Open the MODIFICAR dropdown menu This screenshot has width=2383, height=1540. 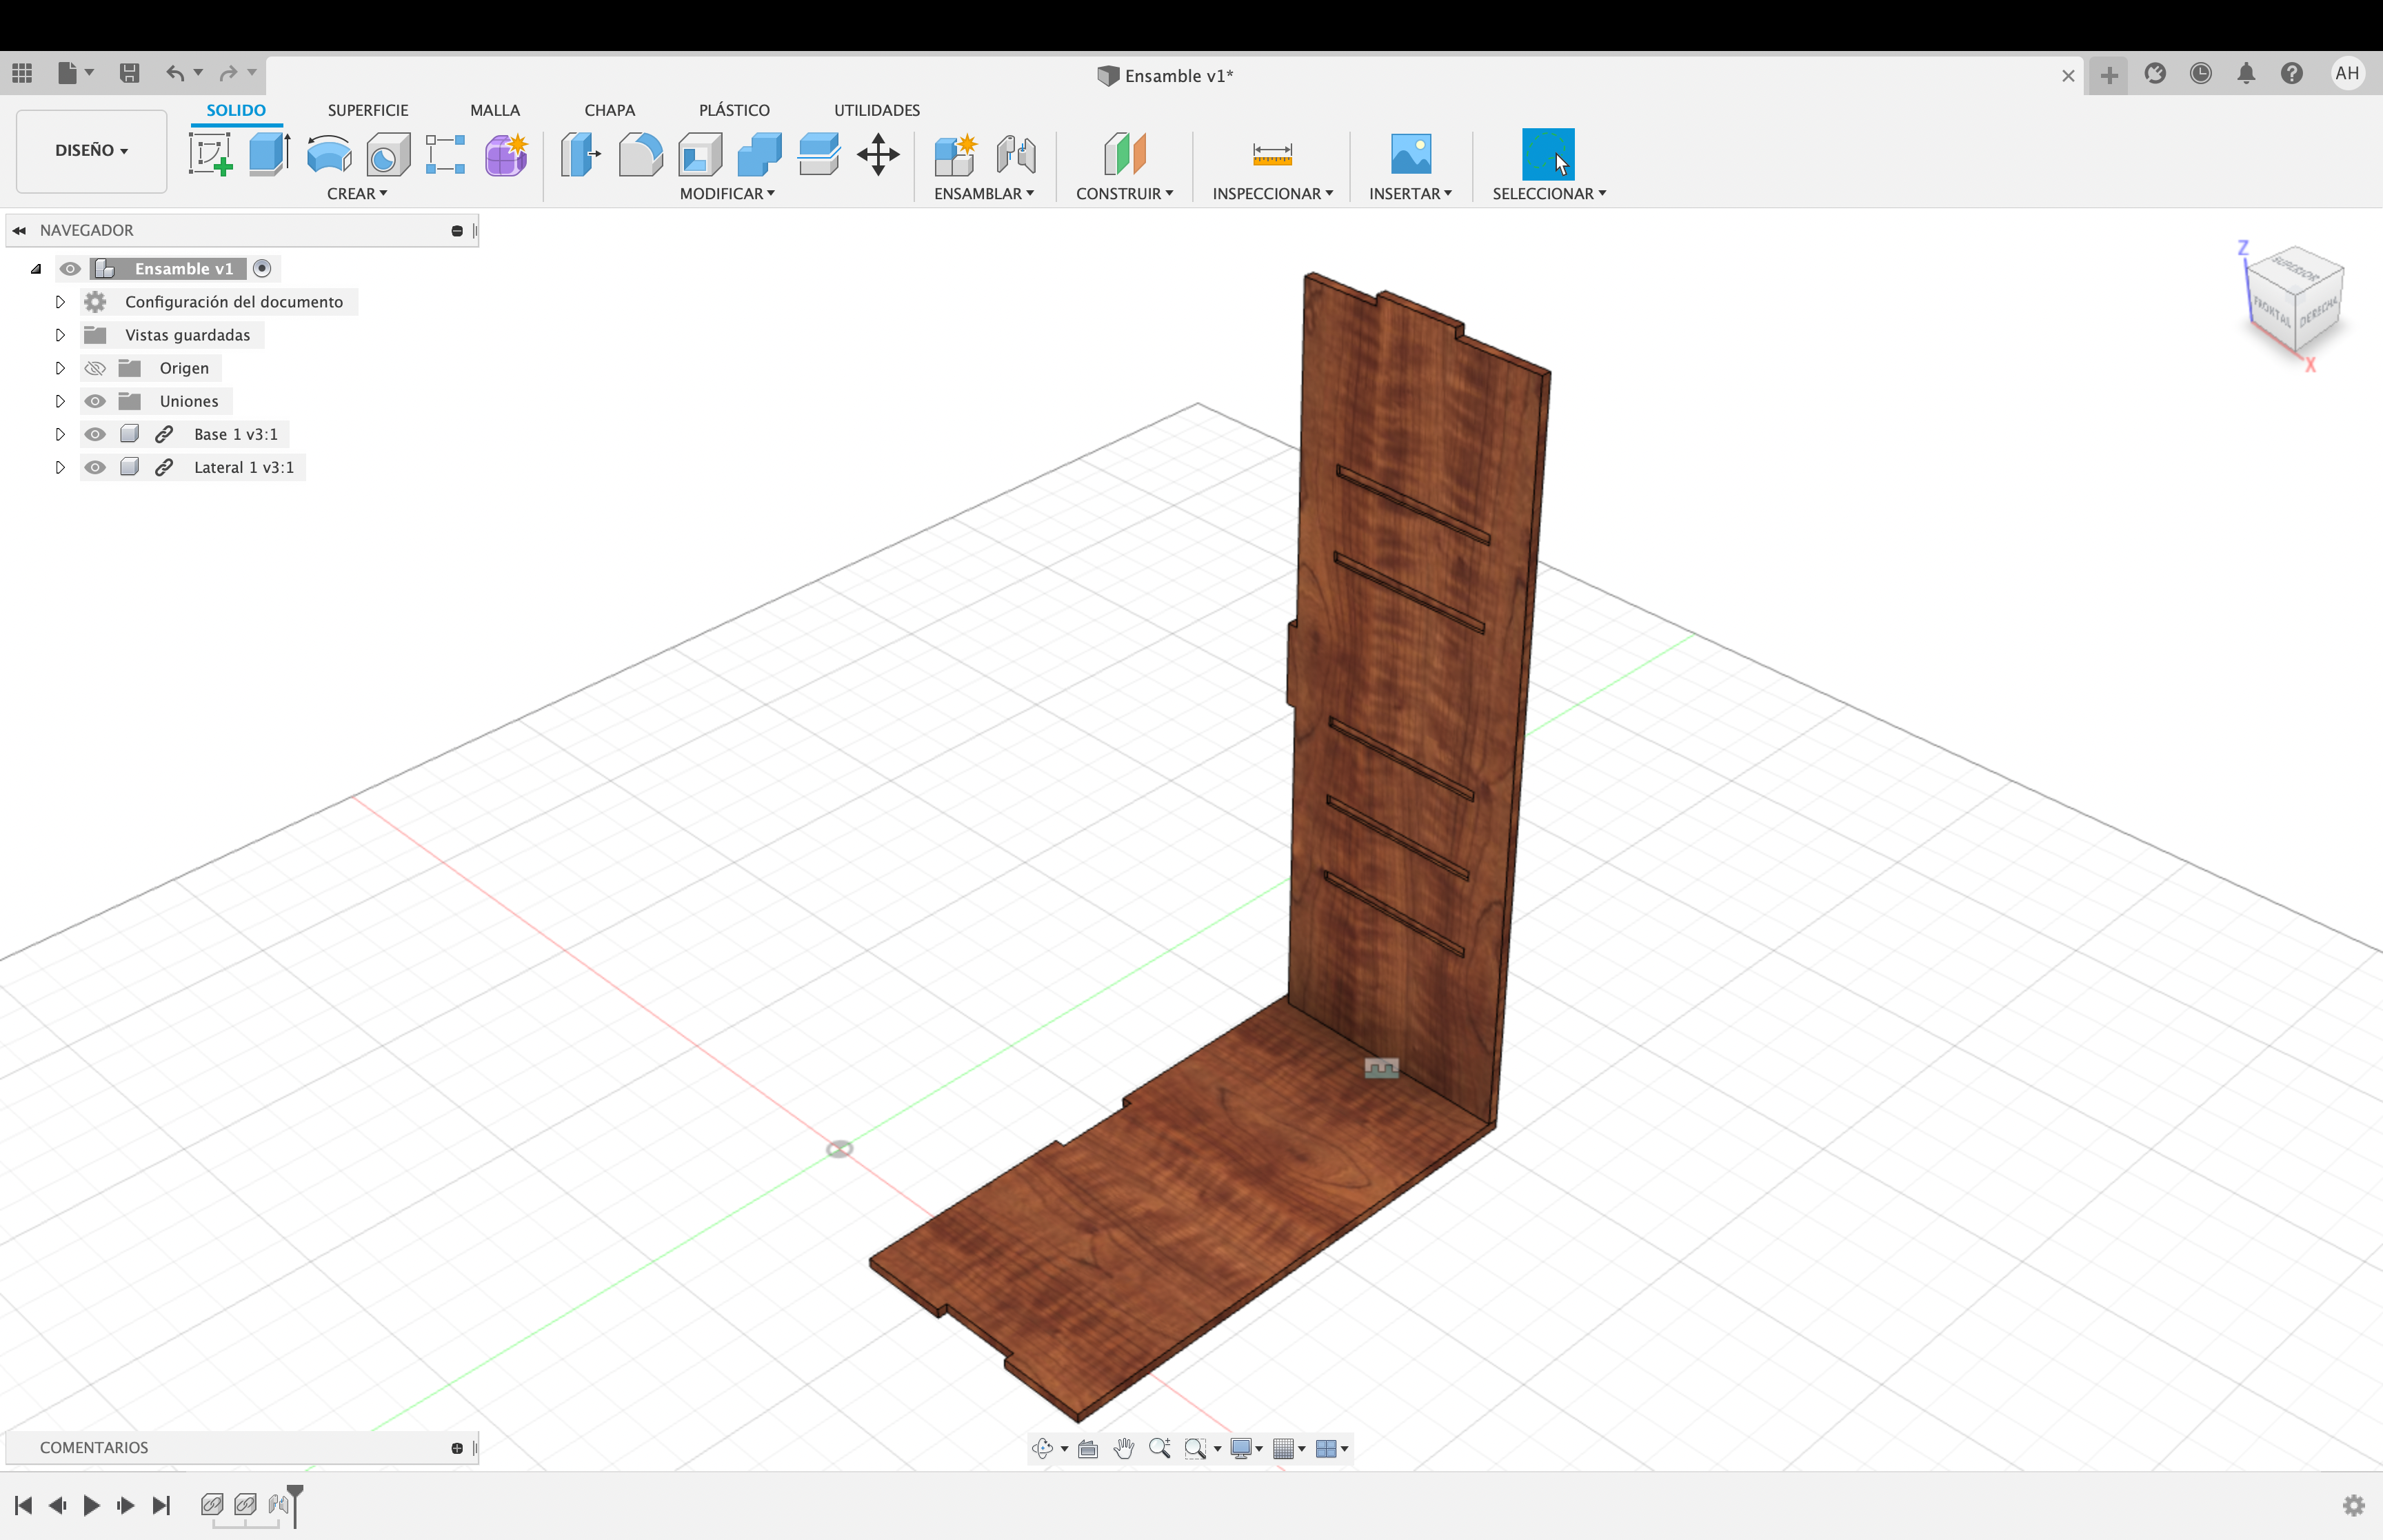[x=727, y=193]
